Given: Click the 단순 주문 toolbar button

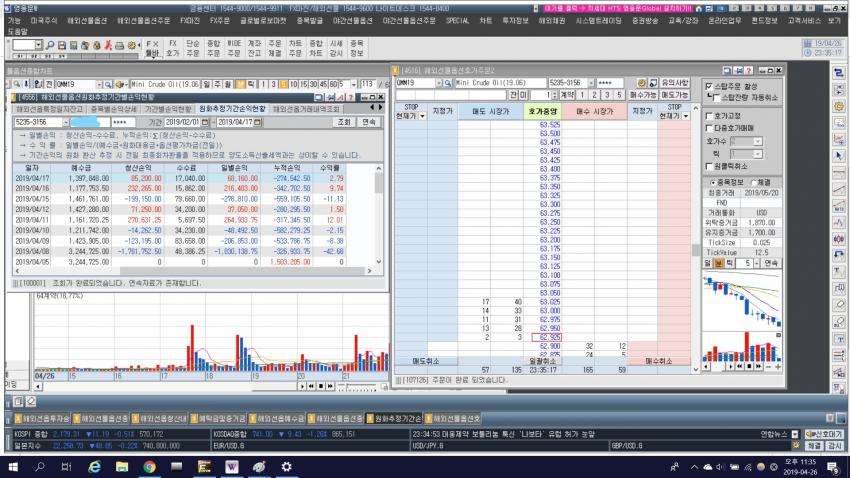Looking at the screenshot, I should (193, 48).
